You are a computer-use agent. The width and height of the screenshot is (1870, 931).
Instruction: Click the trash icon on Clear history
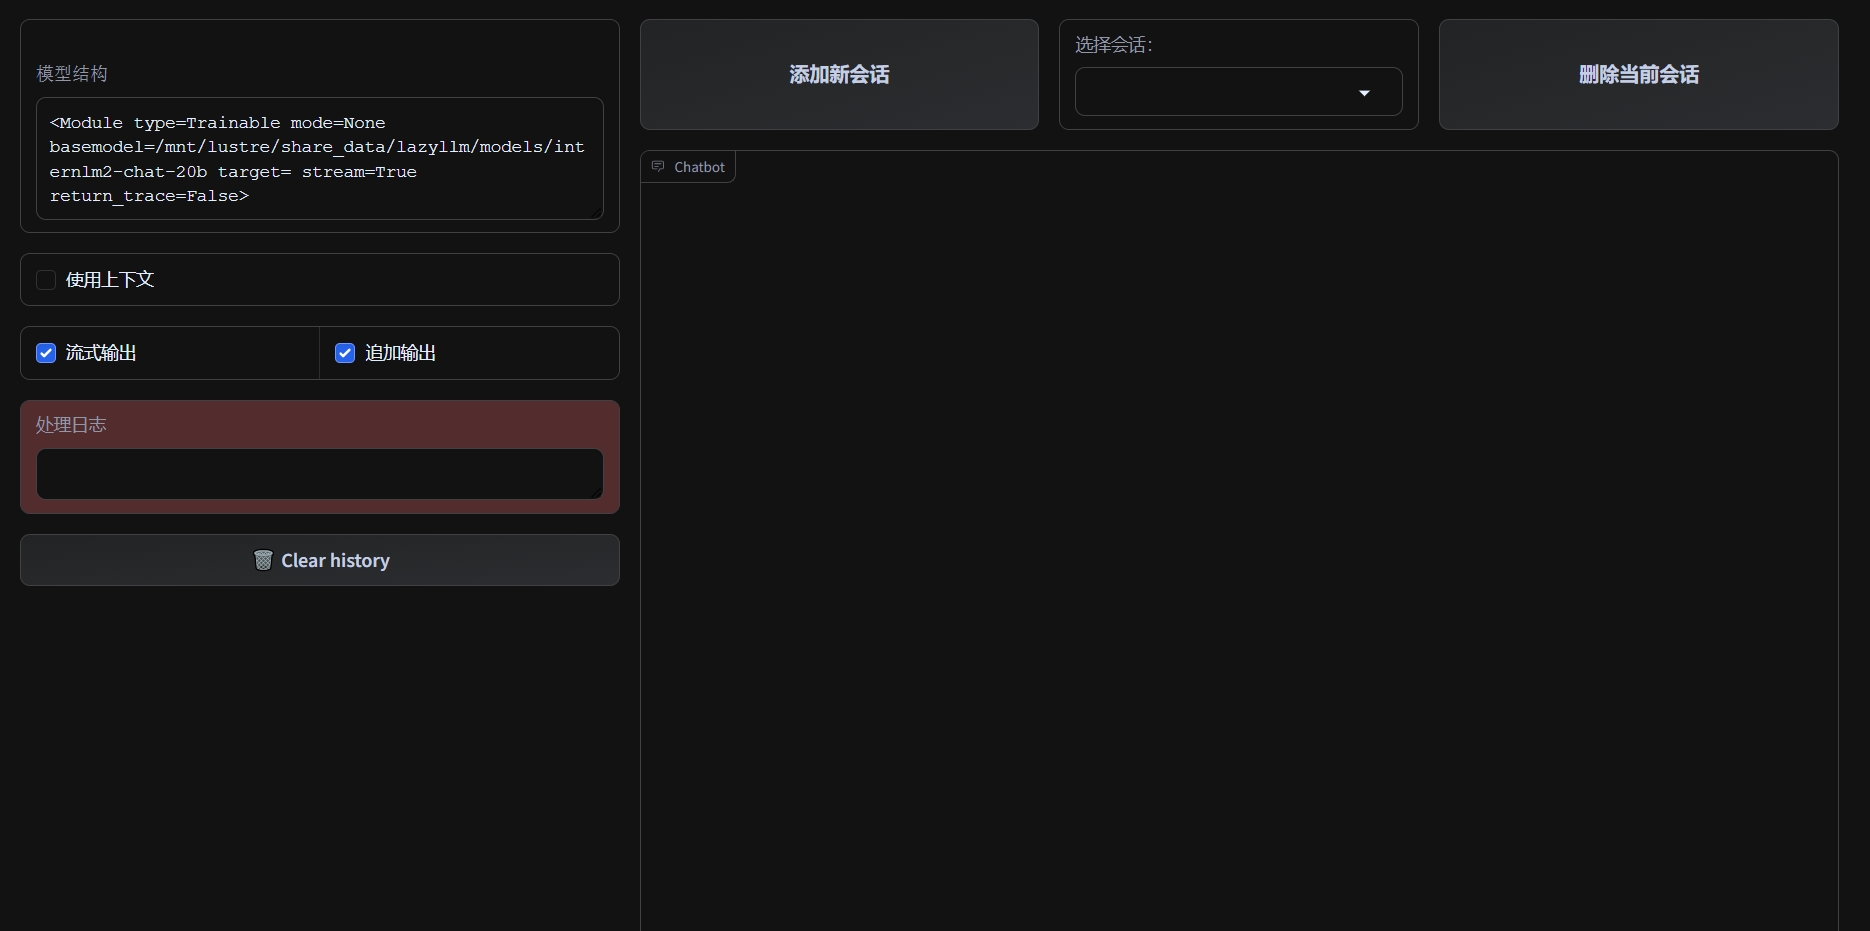pyautogui.click(x=263, y=560)
